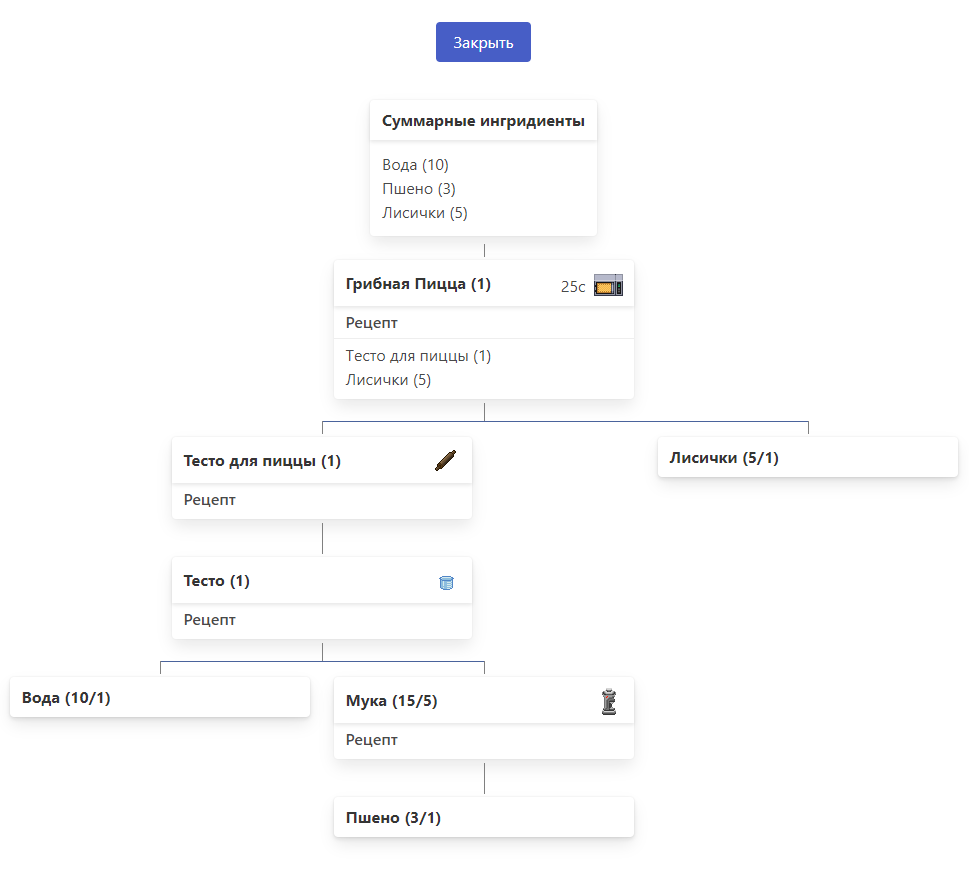This screenshot has width=969, height=895.
Task: Click the Суммарные ингридиенты header
Action: (483, 122)
